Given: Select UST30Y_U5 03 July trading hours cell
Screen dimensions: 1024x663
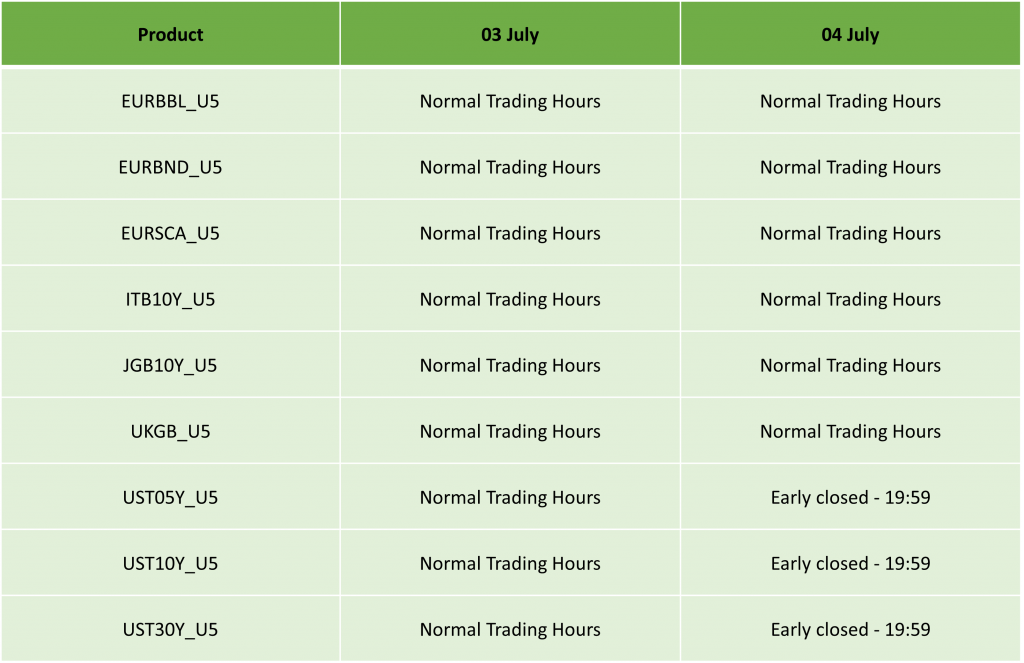Looking at the screenshot, I should [510, 629].
